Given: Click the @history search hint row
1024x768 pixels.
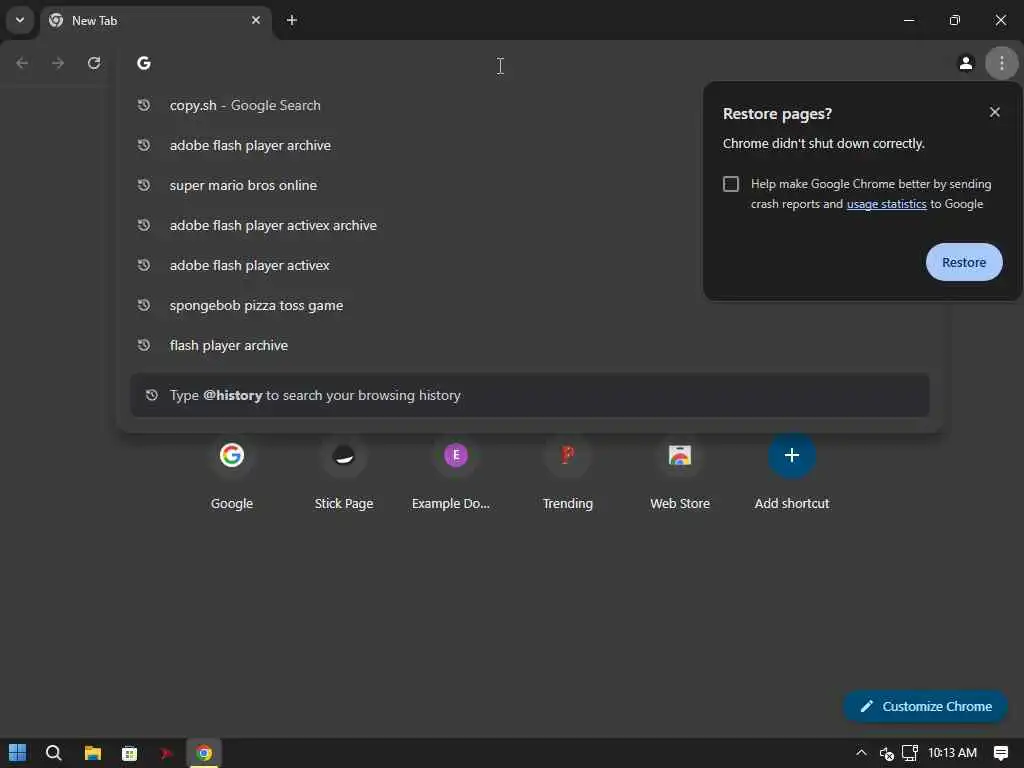Looking at the screenshot, I should coord(530,395).
